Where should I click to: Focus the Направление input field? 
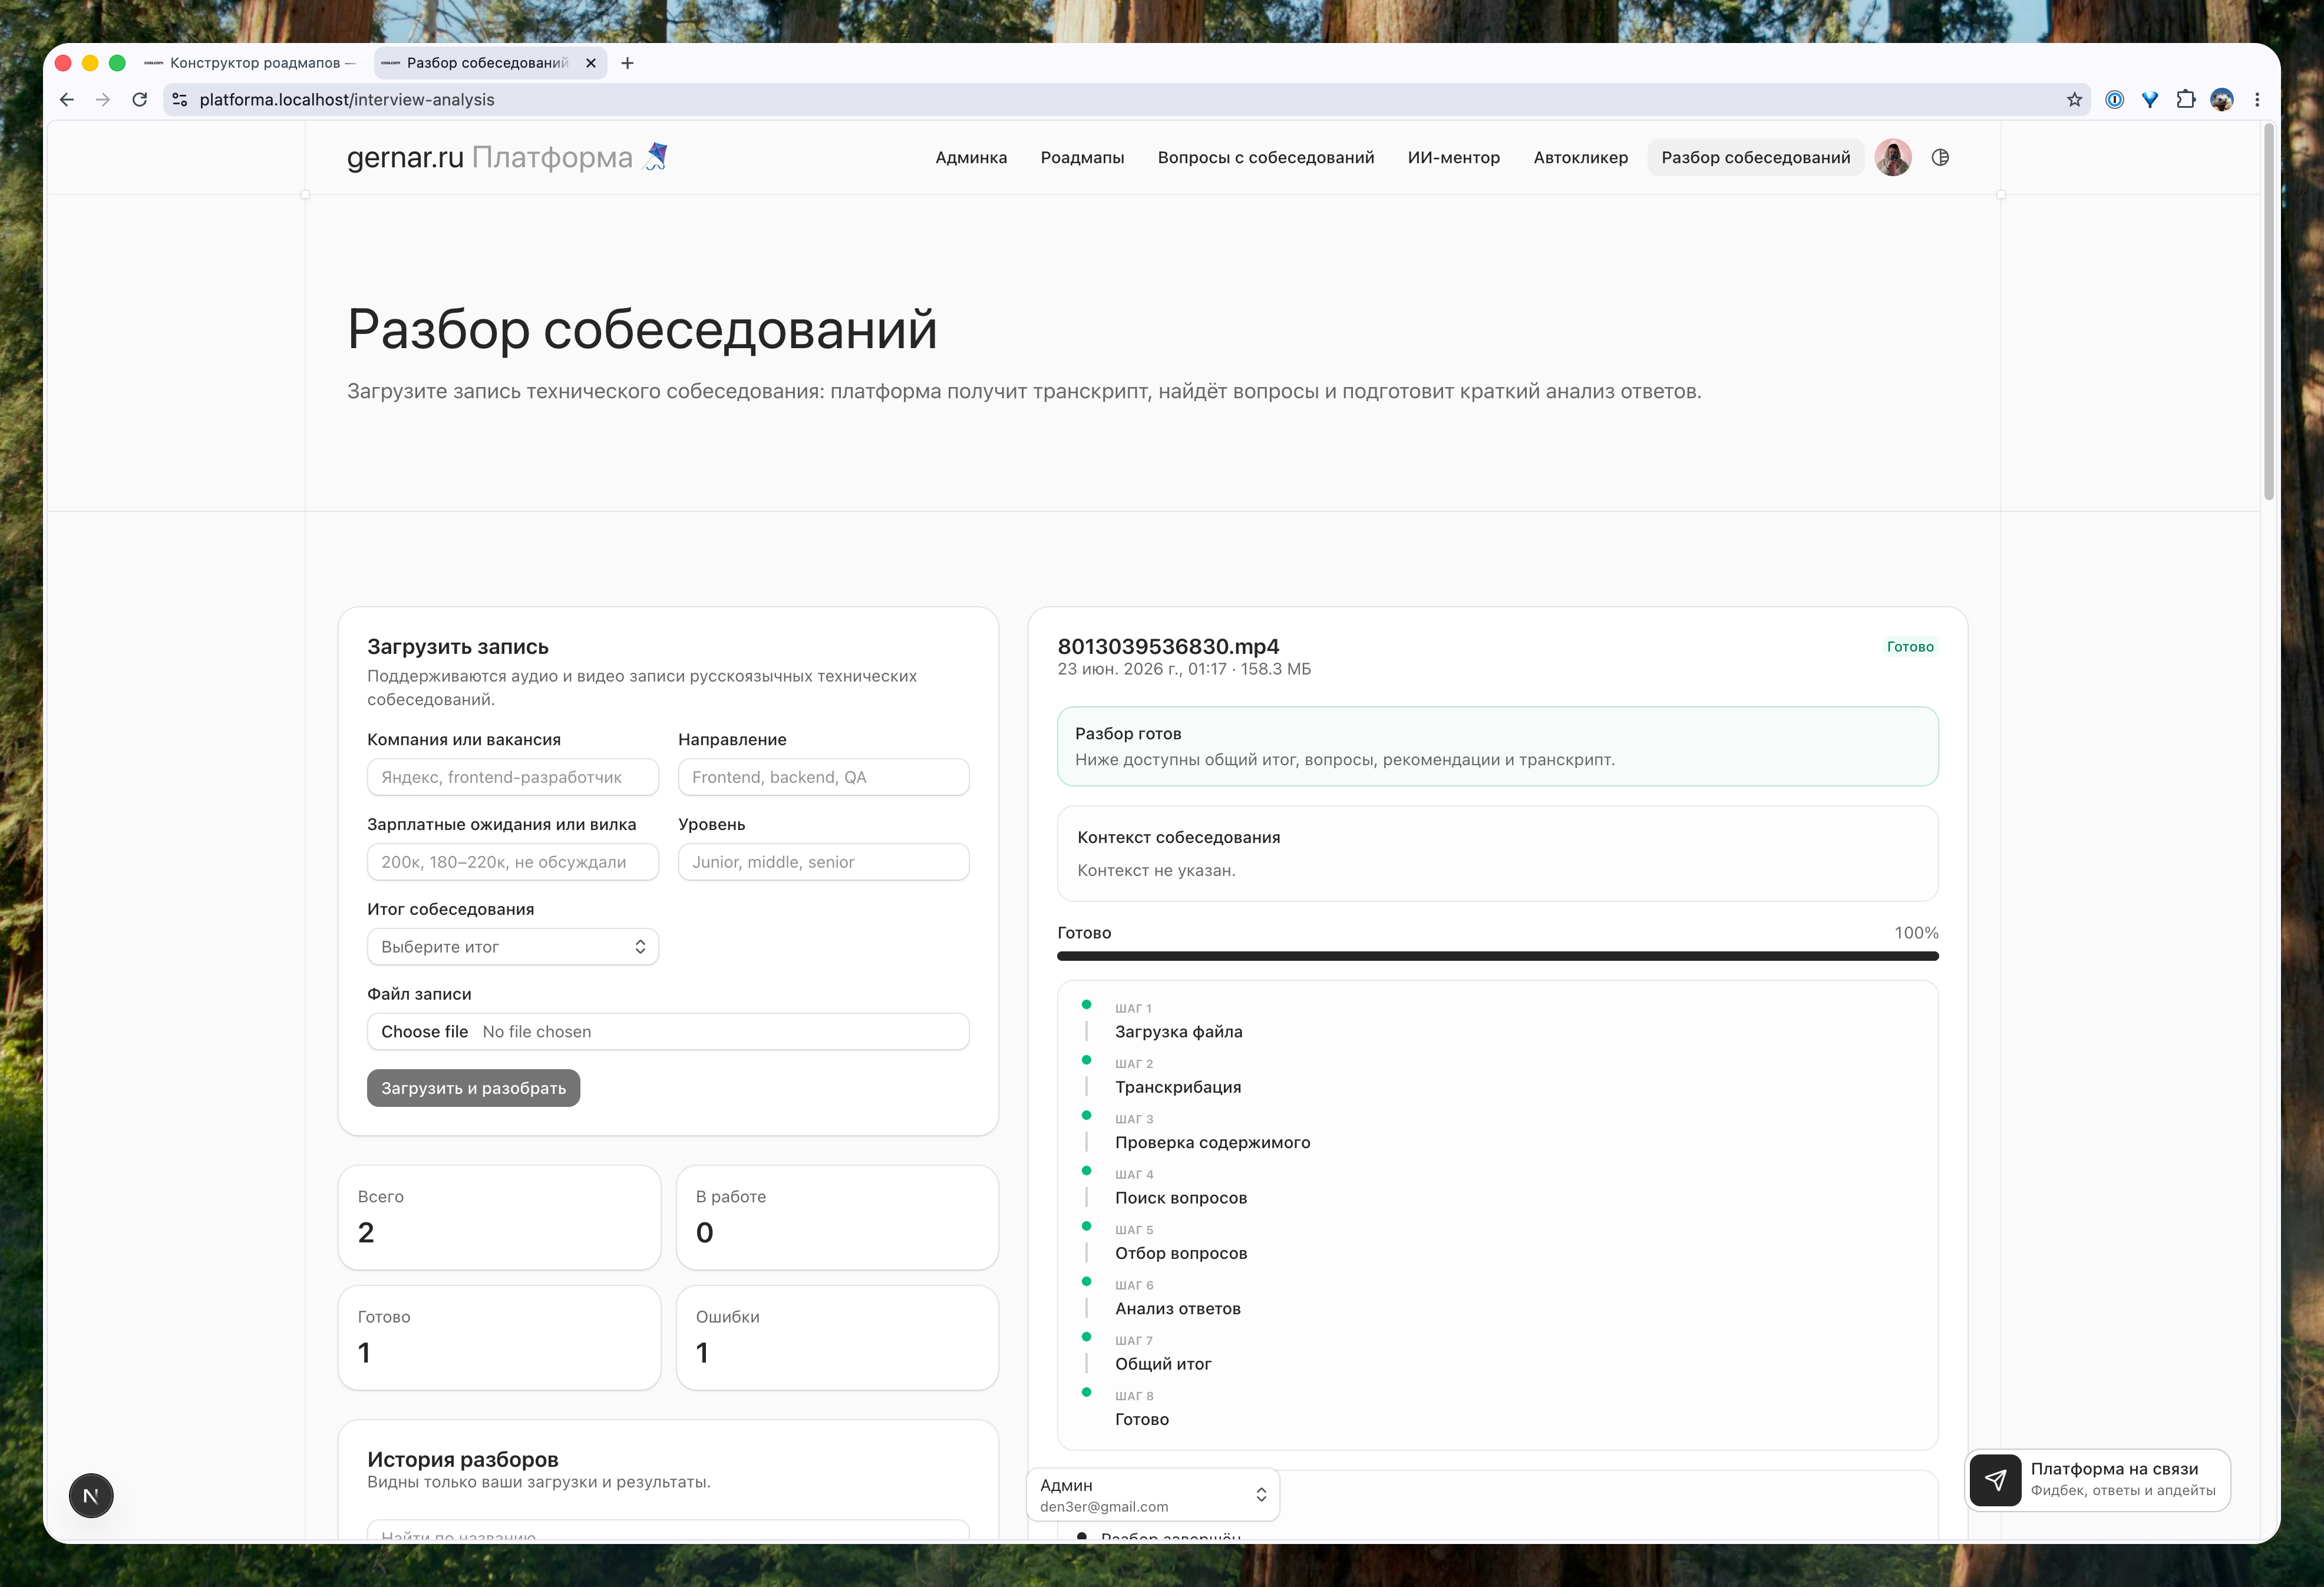click(823, 777)
